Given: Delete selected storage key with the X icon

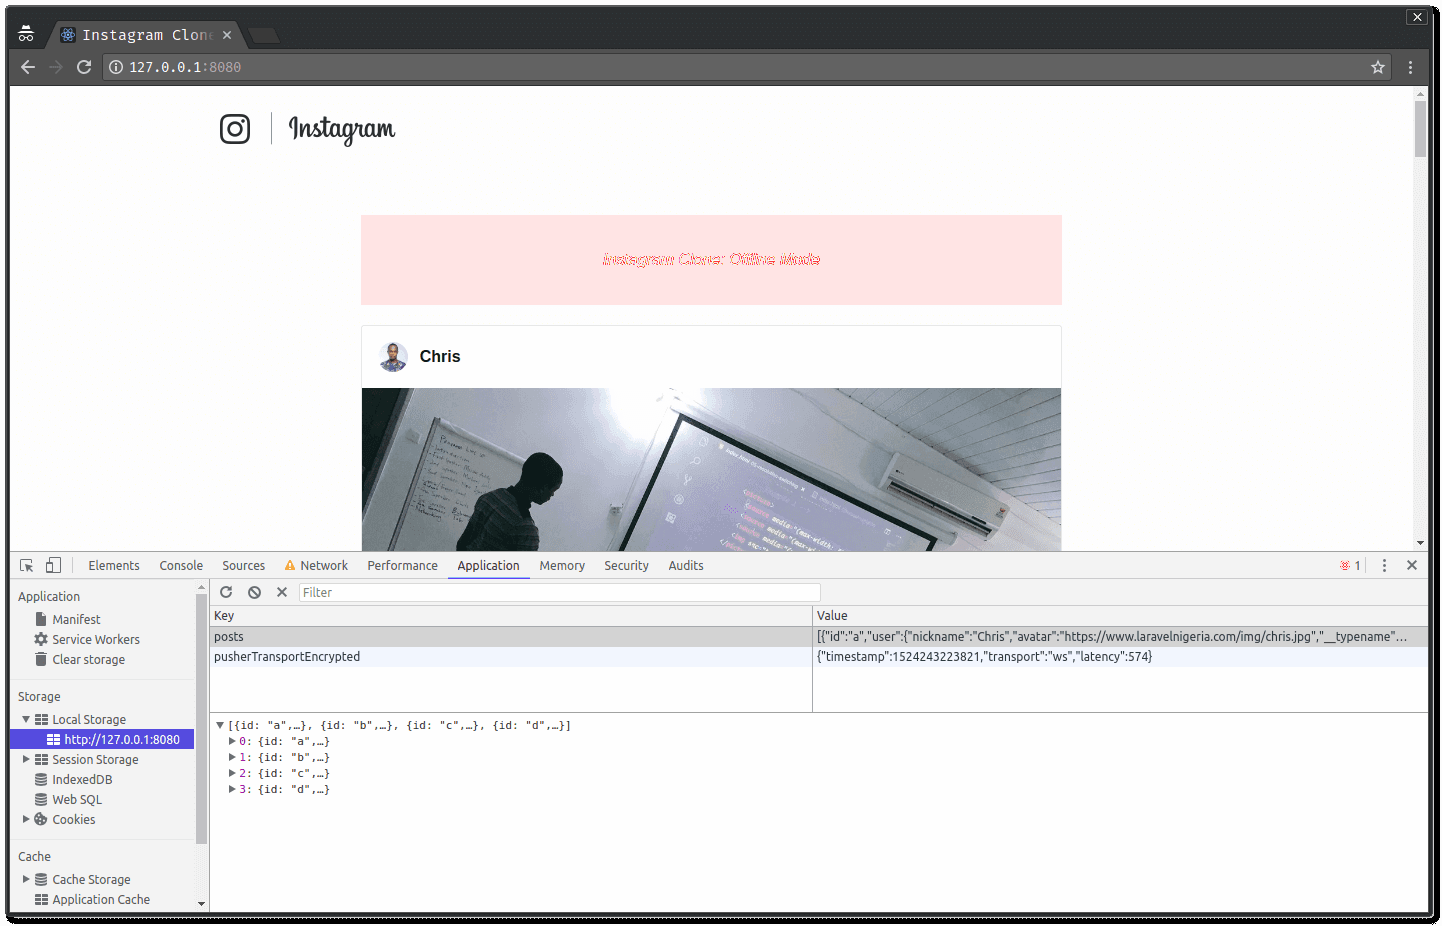Looking at the screenshot, I should pos(281,591).
